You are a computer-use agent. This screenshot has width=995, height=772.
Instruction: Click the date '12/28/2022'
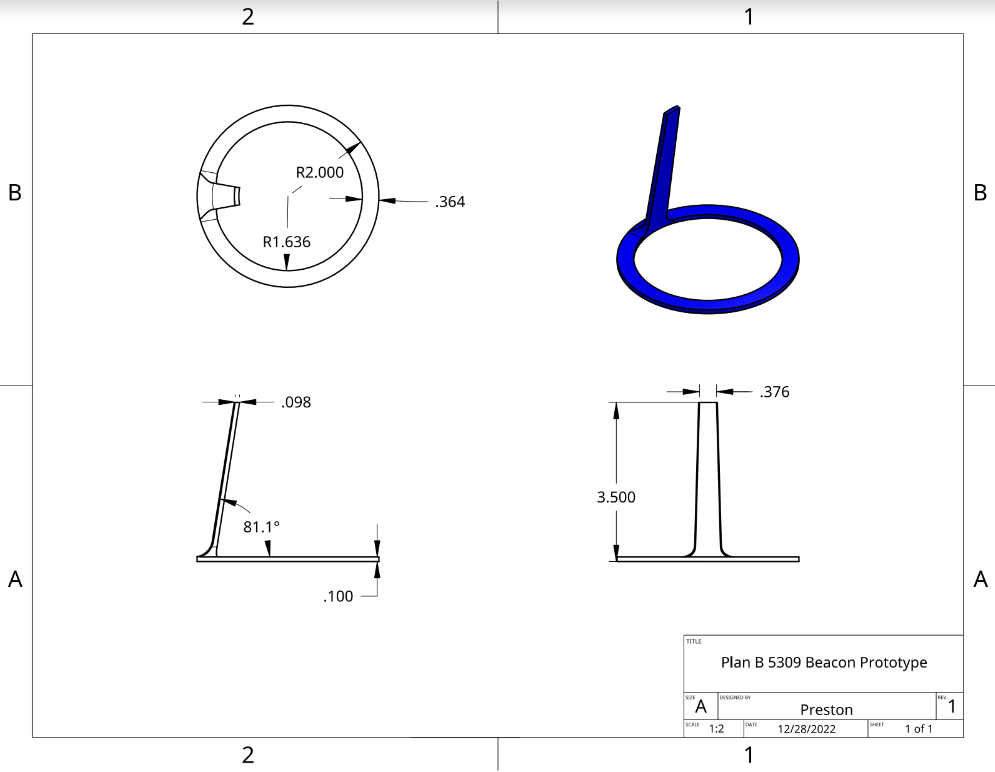pos(807,729)
